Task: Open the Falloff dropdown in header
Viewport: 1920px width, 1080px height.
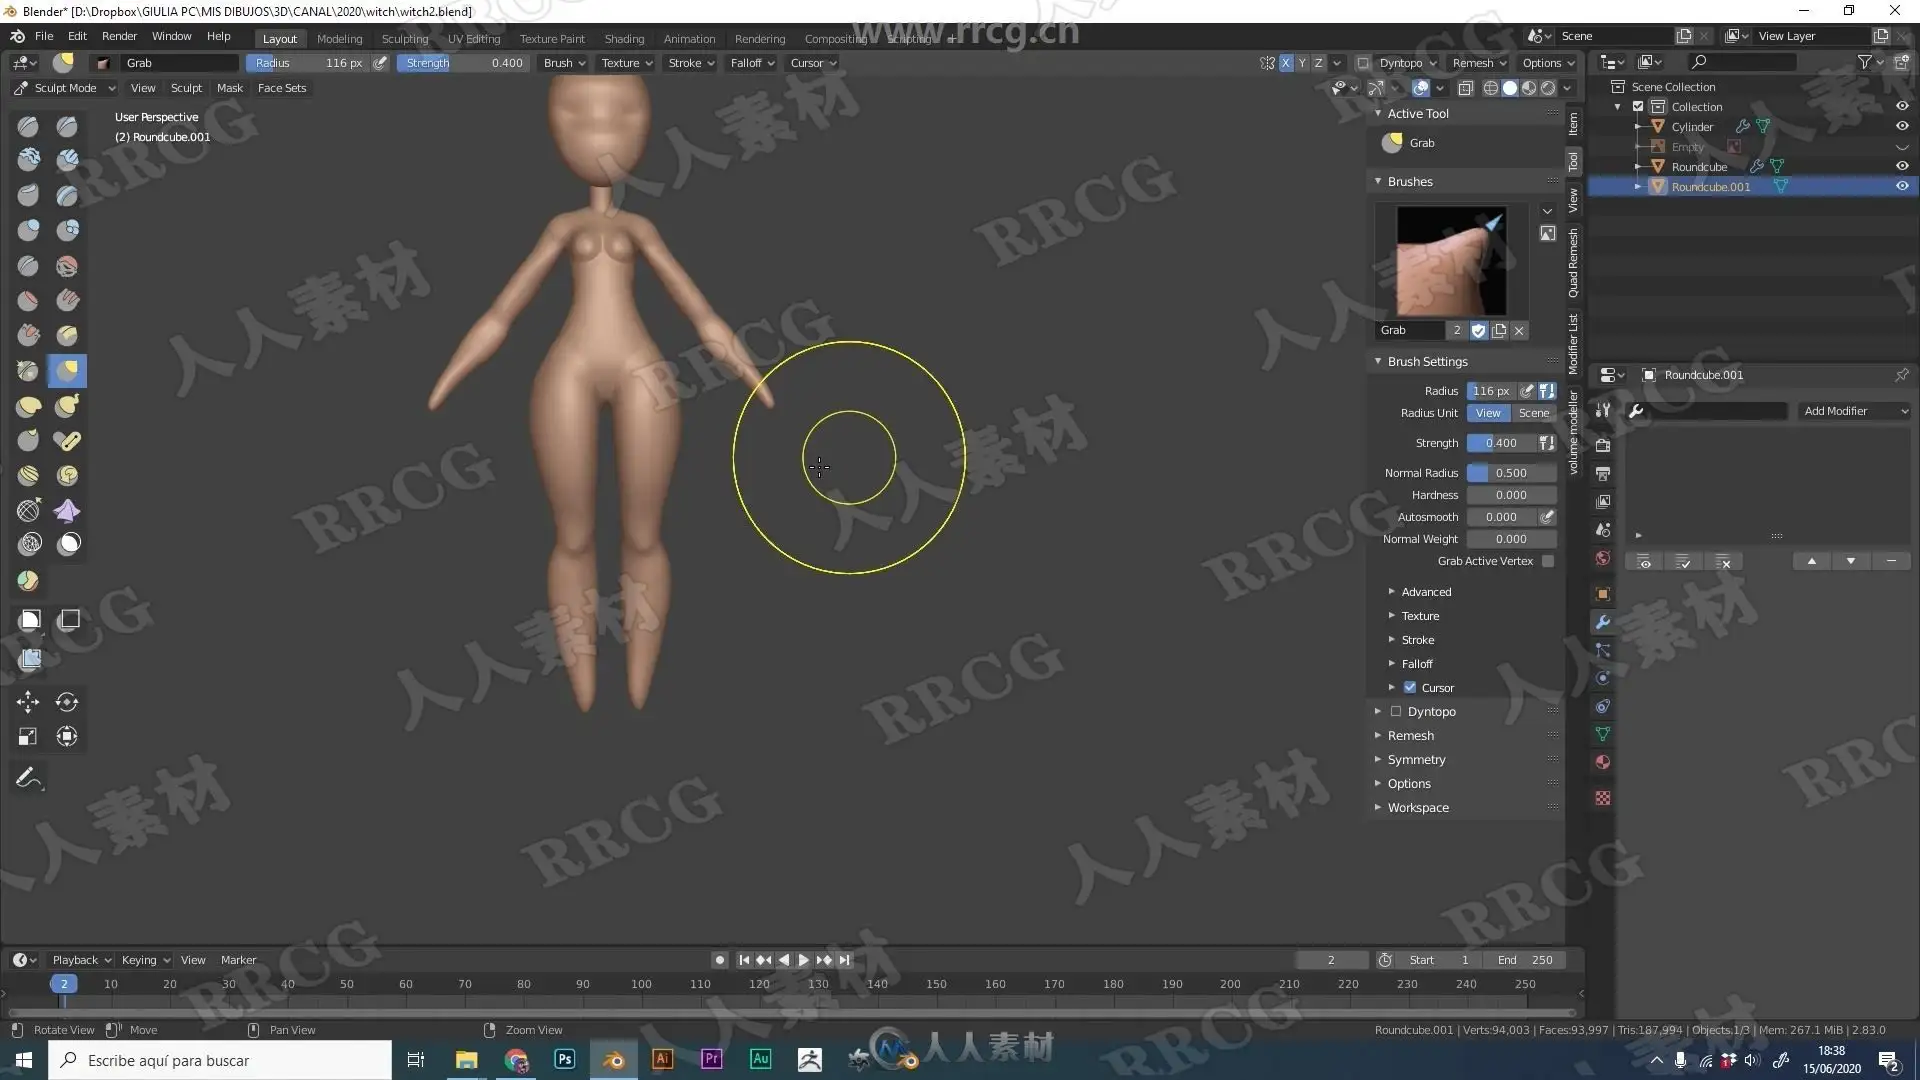Action: click(x=752, y=63)
